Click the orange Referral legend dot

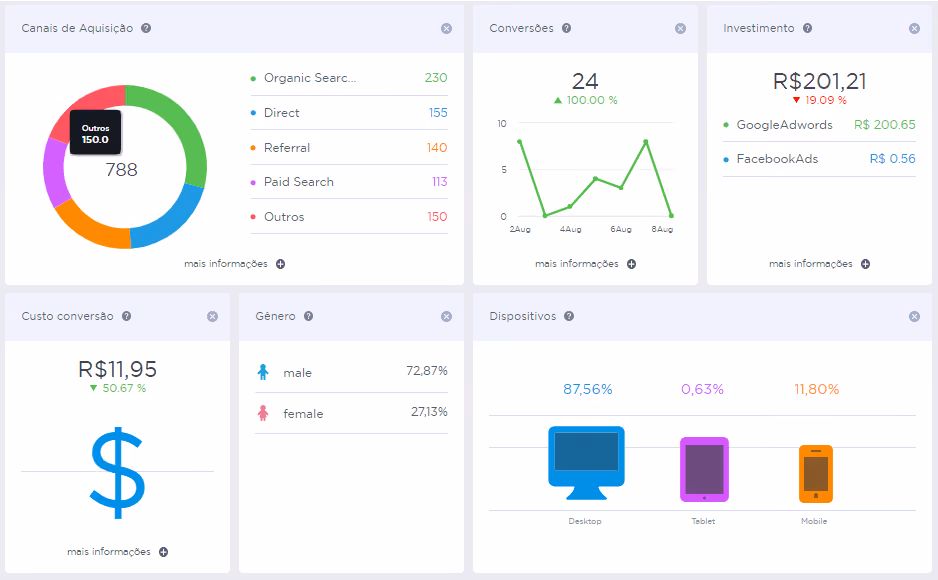coord(253,148)
